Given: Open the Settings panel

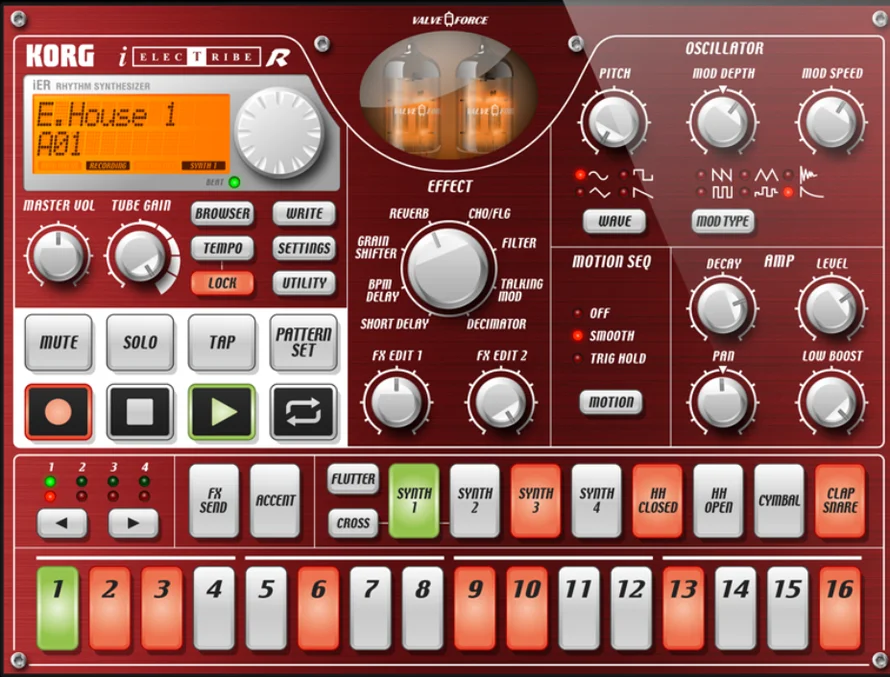Looking at the screenshot, I should coord(304,249).
